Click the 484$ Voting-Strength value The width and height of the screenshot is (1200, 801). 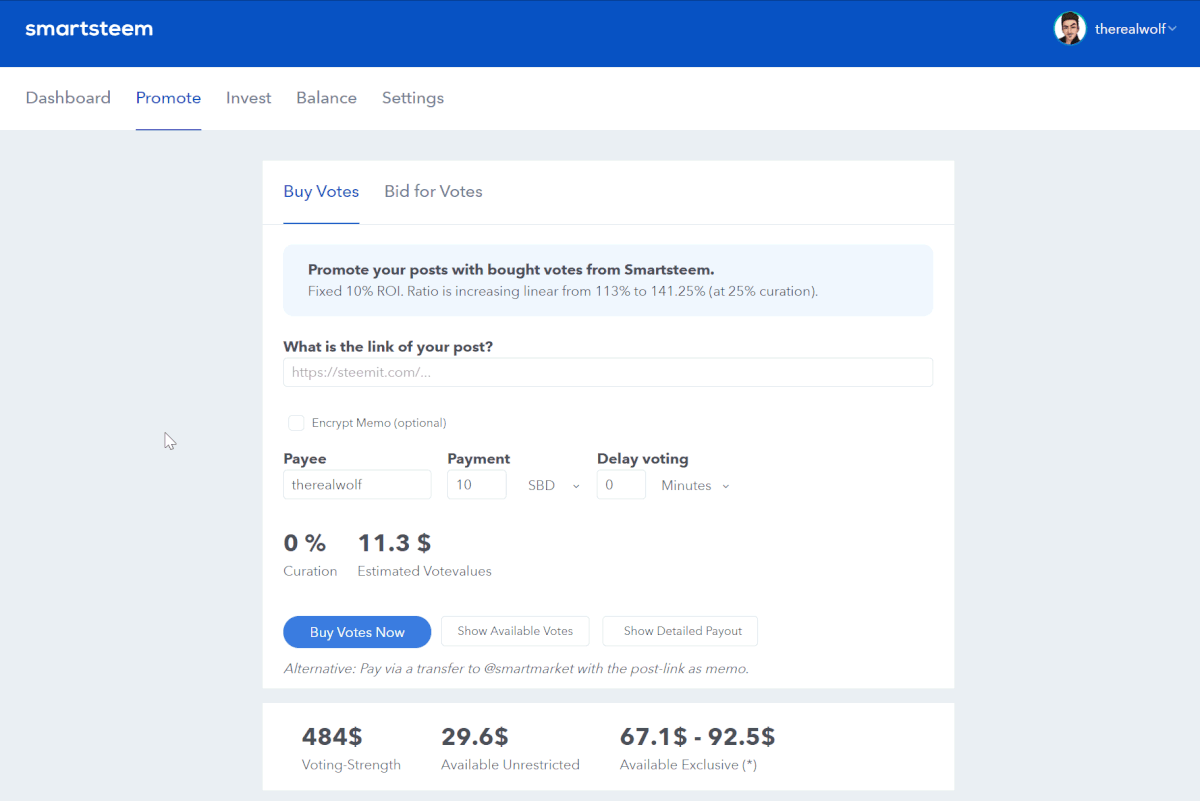tap(332, 737)
